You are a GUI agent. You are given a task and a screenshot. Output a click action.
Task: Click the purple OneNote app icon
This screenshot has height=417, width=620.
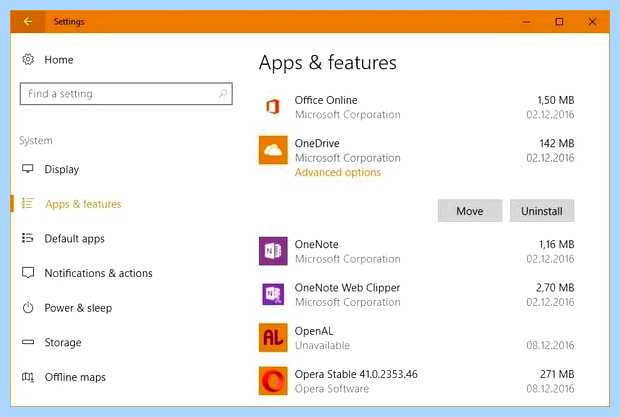point(273,251)
